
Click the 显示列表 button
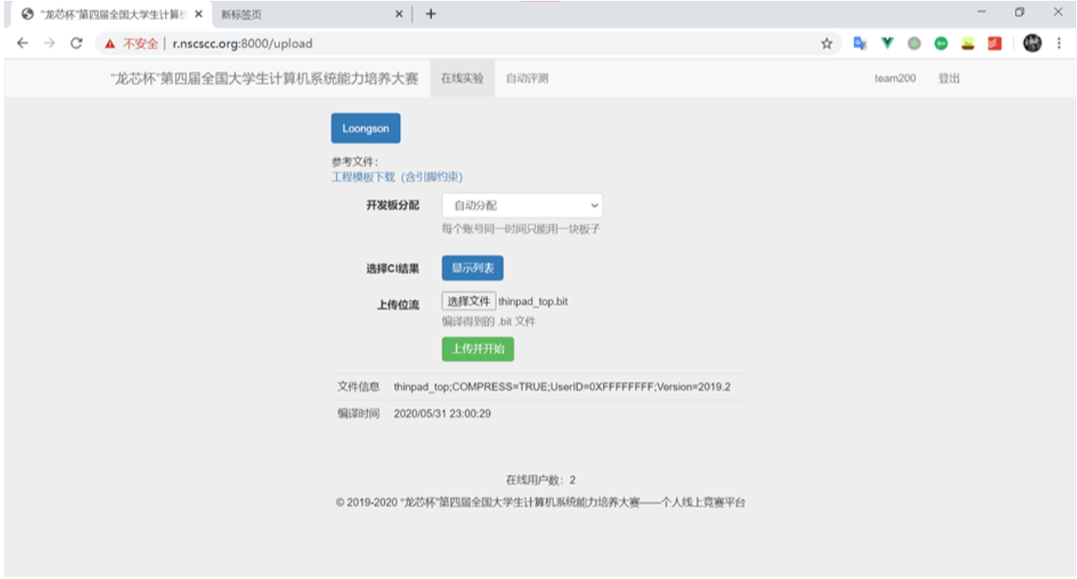(x=472, y=268)
